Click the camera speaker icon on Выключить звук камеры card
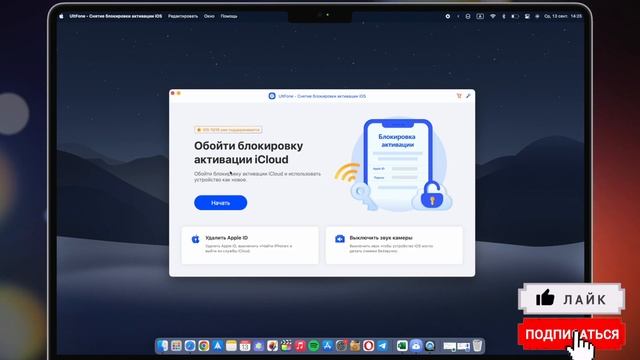 click(340, 239)
